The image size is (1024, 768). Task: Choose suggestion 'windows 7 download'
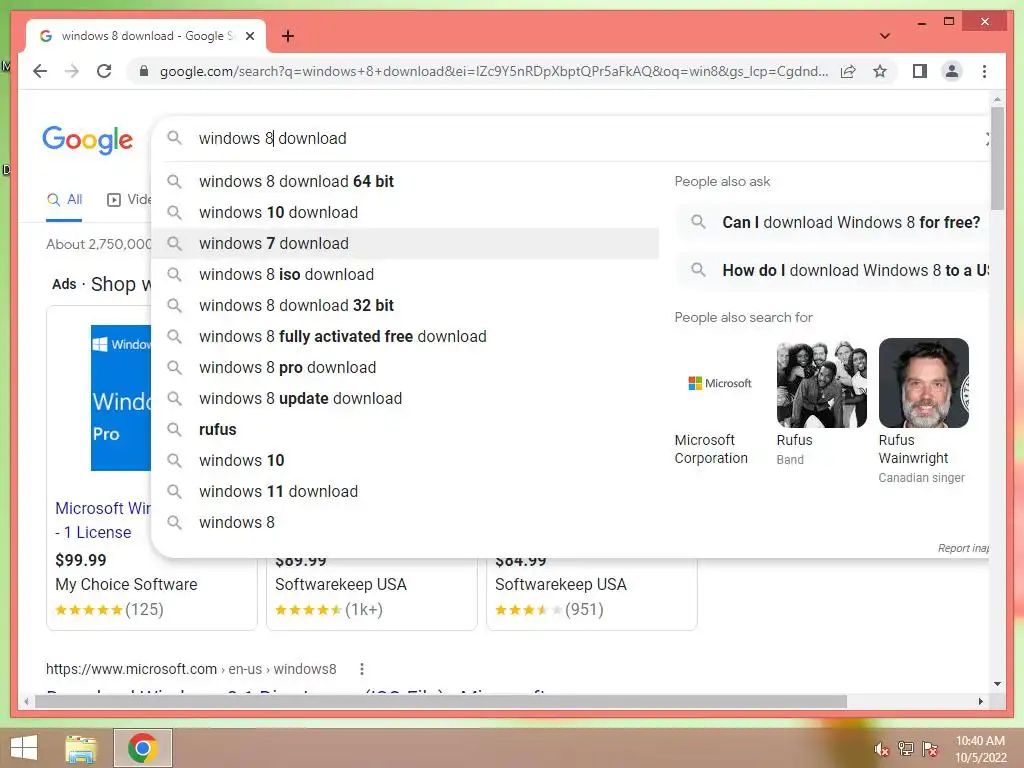pos(405,244)
